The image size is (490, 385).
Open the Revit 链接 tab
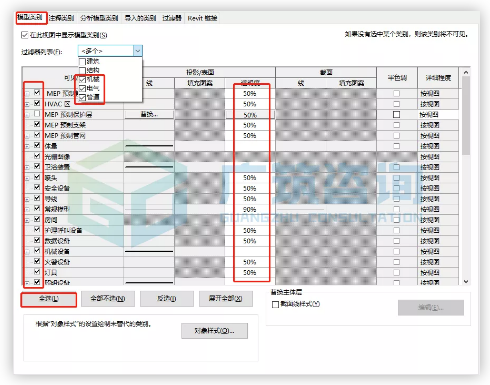point(202,18)
